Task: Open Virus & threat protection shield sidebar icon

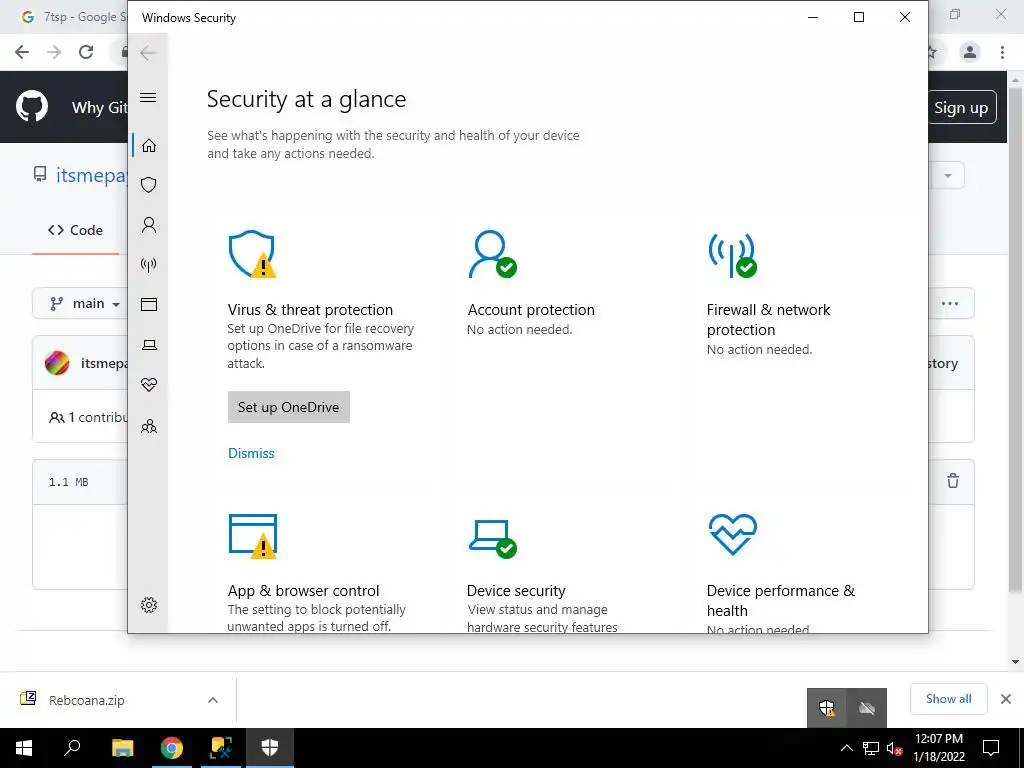Action: [x=149, y=185]
